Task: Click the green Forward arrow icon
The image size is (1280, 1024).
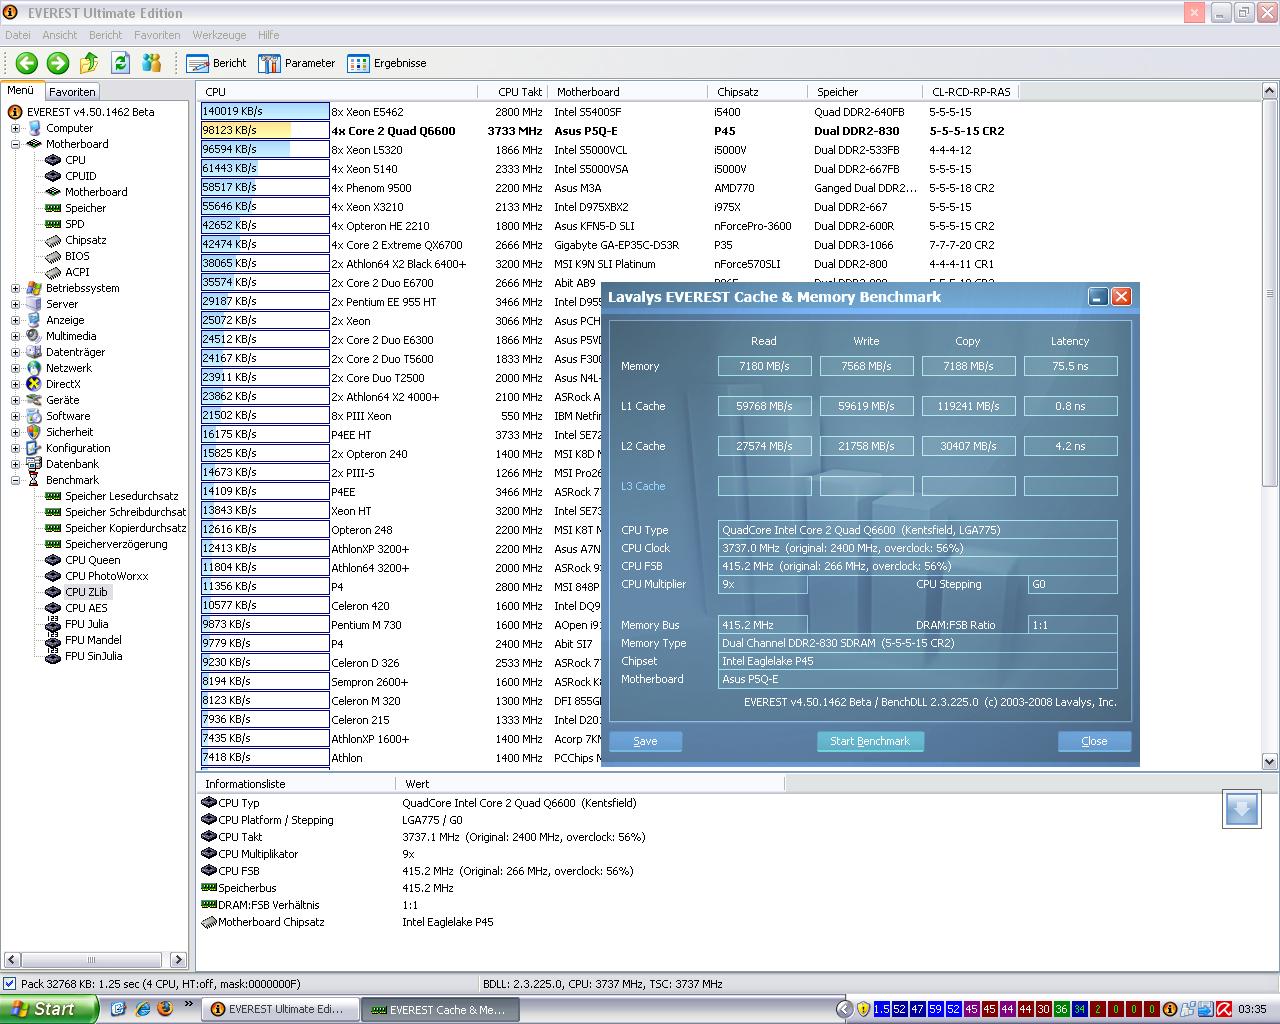Action: click(58, 63)
